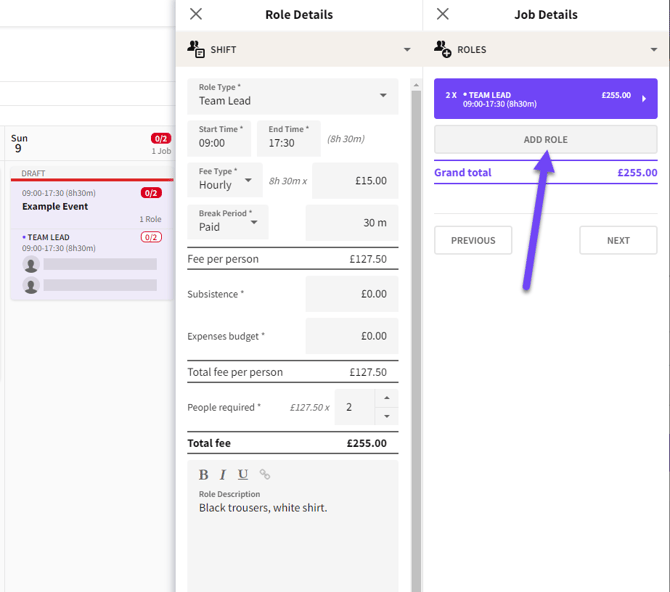
Task: Click the ADD ROLE button
Action: click(x=546, y=139)
